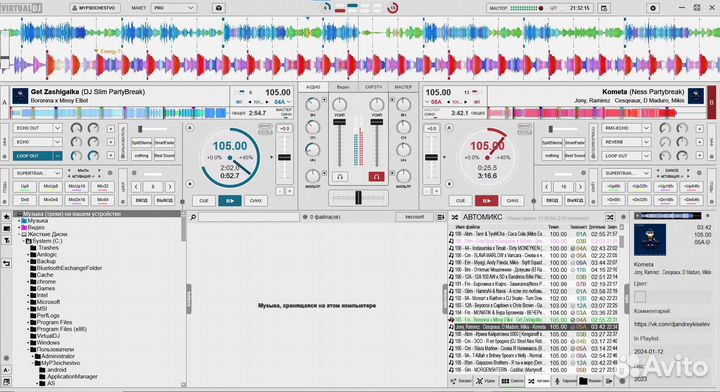Viewport: 720px width, 392px height.
Task: Click the favorites star icon in the browser sidebar
Action: (6, 217)
